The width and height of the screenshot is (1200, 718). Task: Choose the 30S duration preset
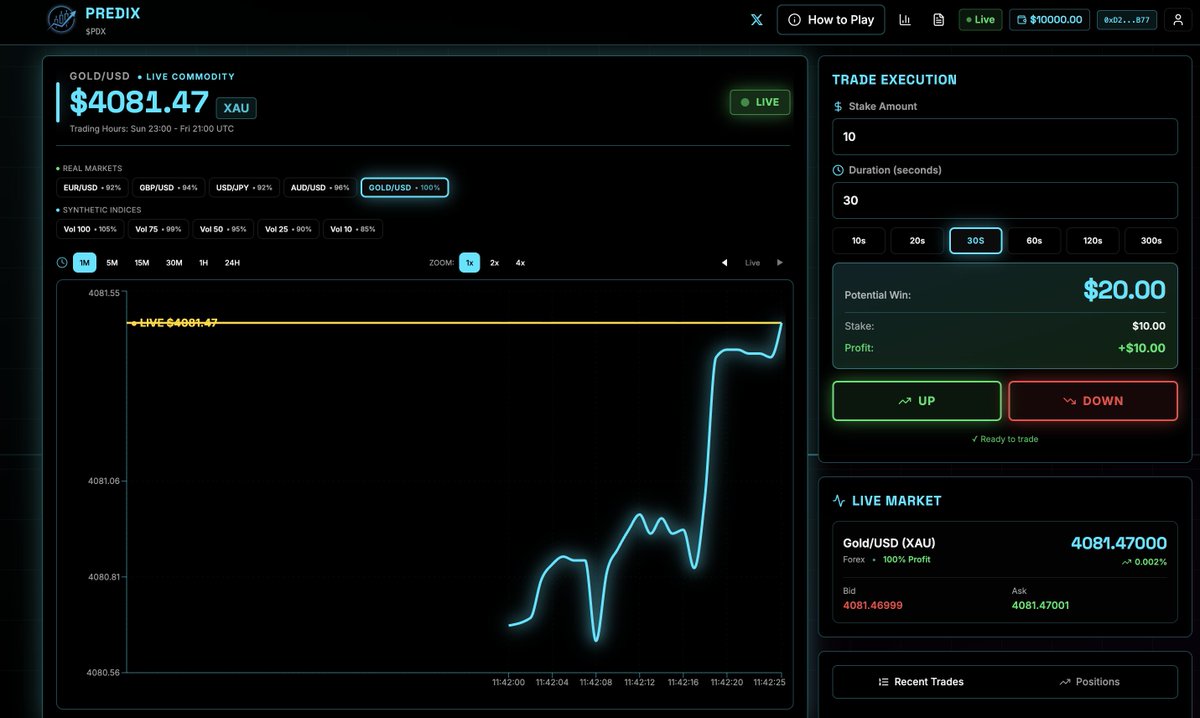(x=976, y=241)
